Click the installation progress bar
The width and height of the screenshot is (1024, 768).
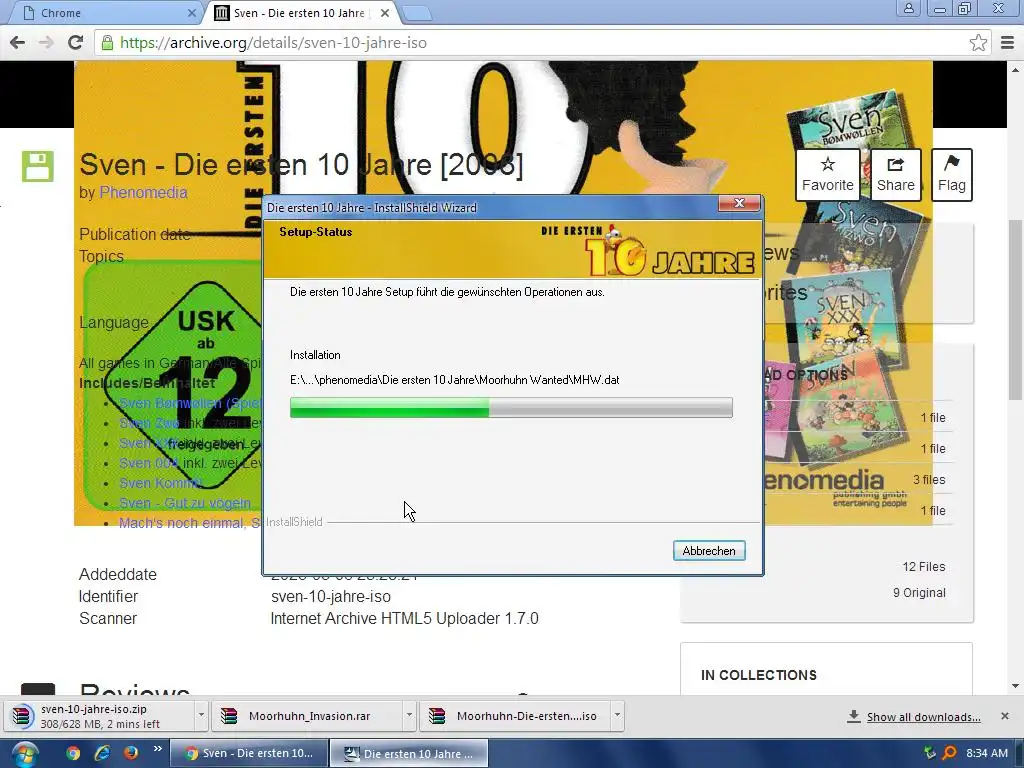[x=511, y=408]
